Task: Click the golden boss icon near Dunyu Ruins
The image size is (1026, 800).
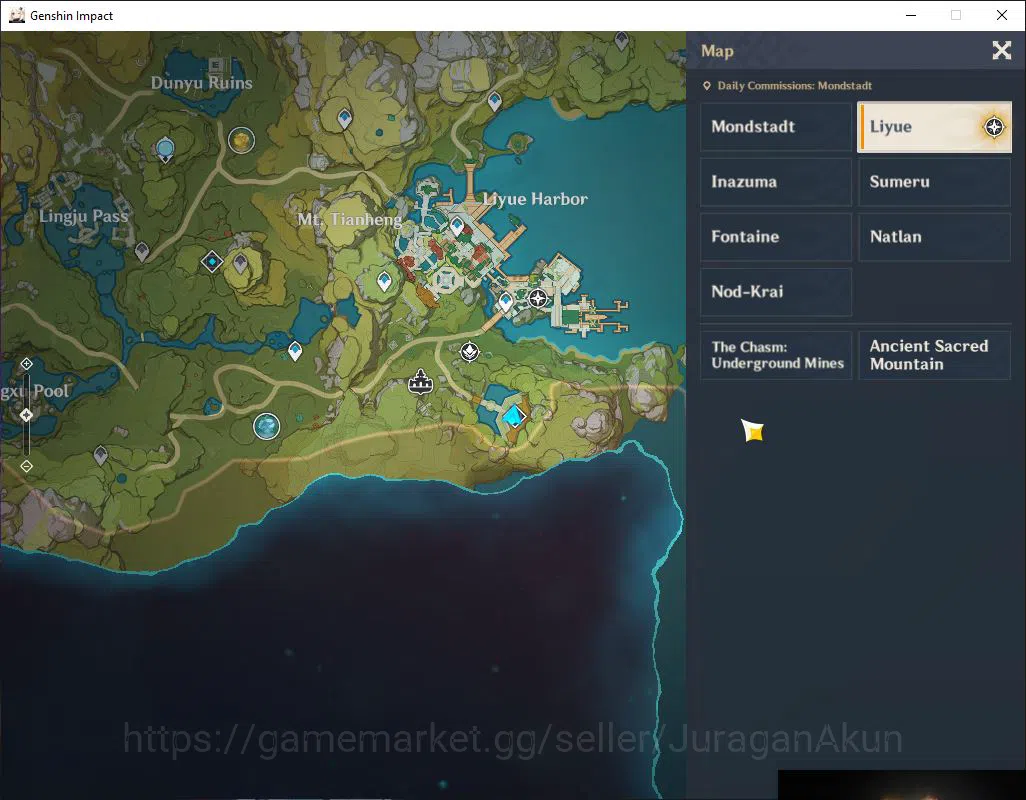Action: click(x=241, y=140)
